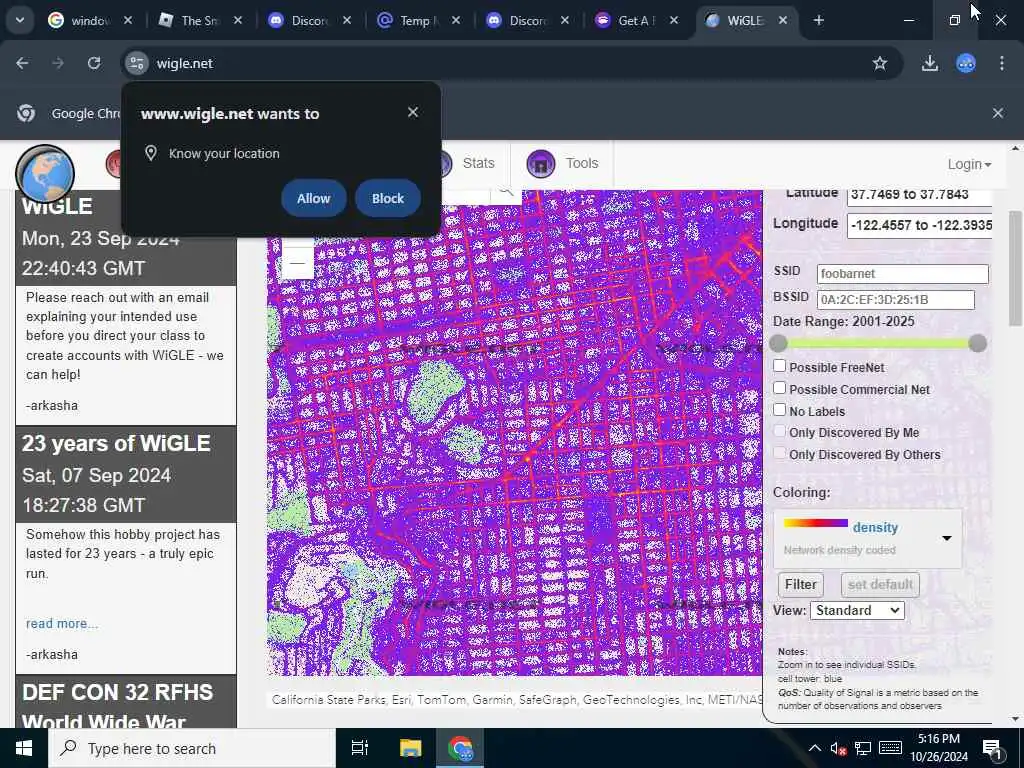Enable Possible Commercial Net checkbox
Image resolution: width=1024 pixels, height=768 pixels.
tap(779, 388)
